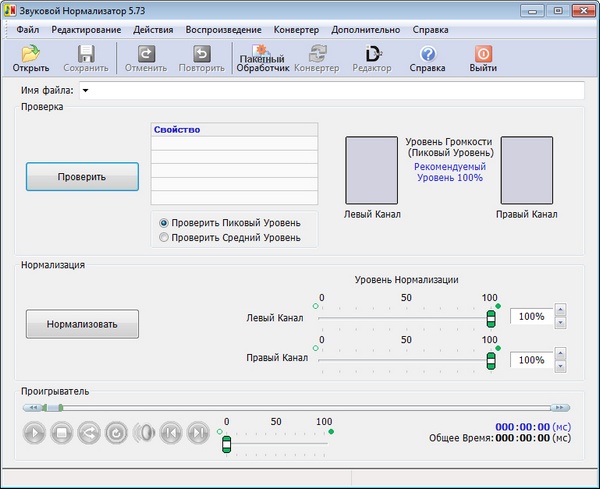Click the red Выйти exit icon
The height and width of the screenshot is (489, 600).
tap(483, 53)
